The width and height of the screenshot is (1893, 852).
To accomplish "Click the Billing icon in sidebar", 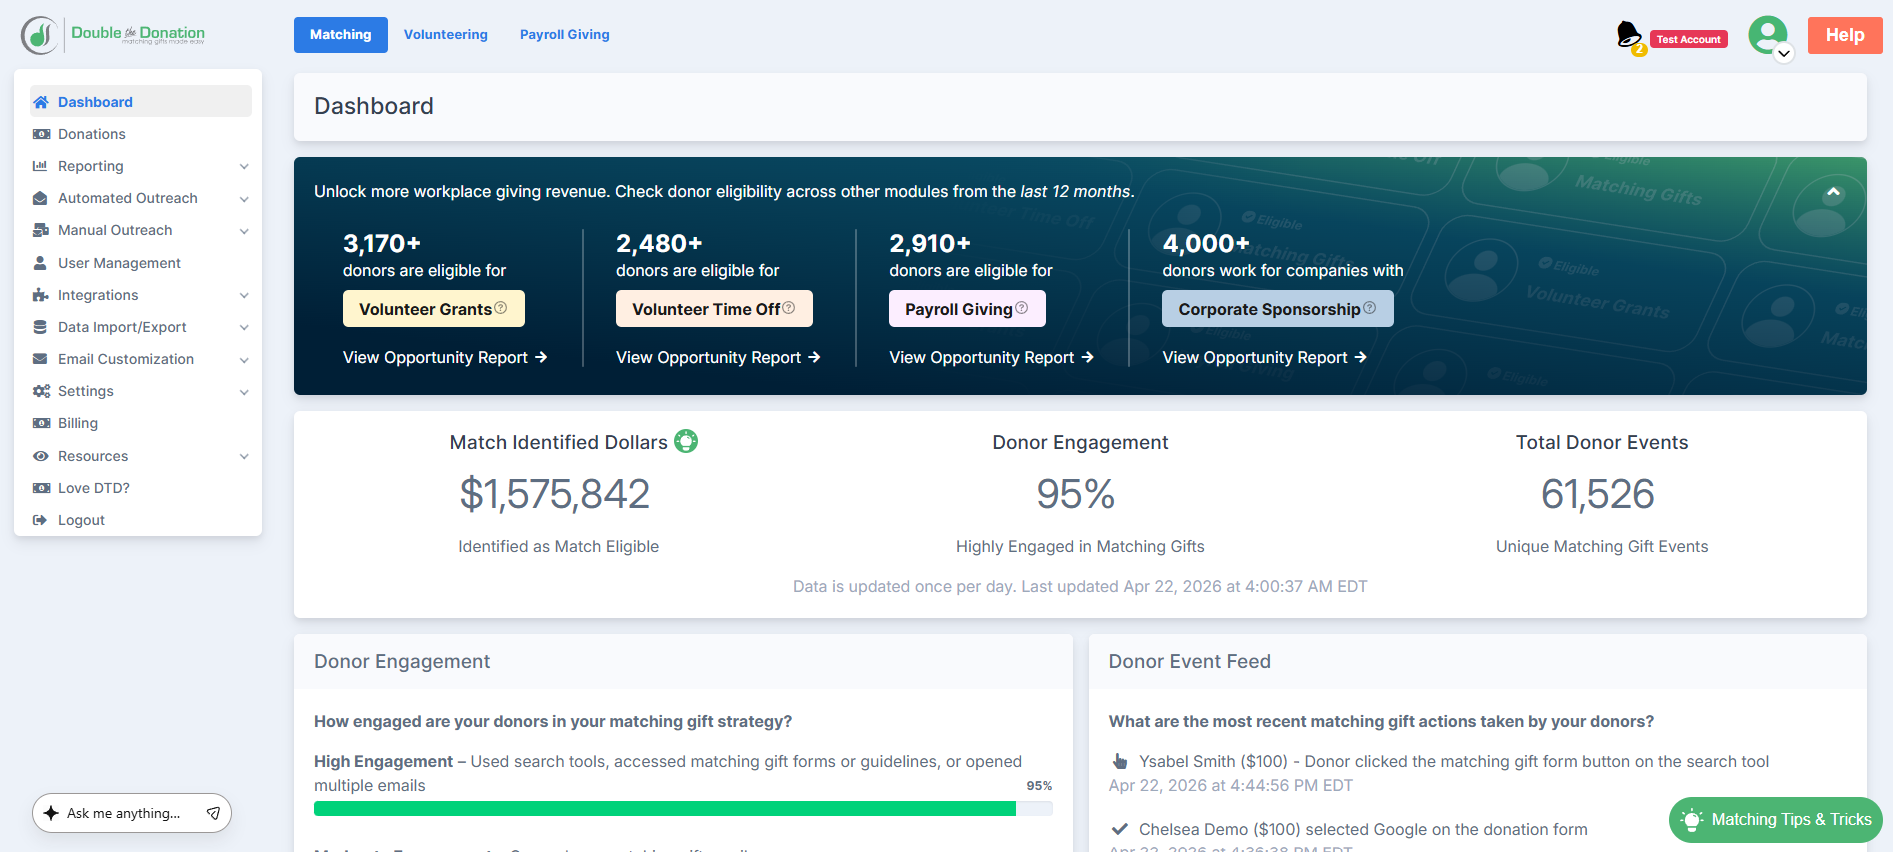I will [x=41, y=423].
